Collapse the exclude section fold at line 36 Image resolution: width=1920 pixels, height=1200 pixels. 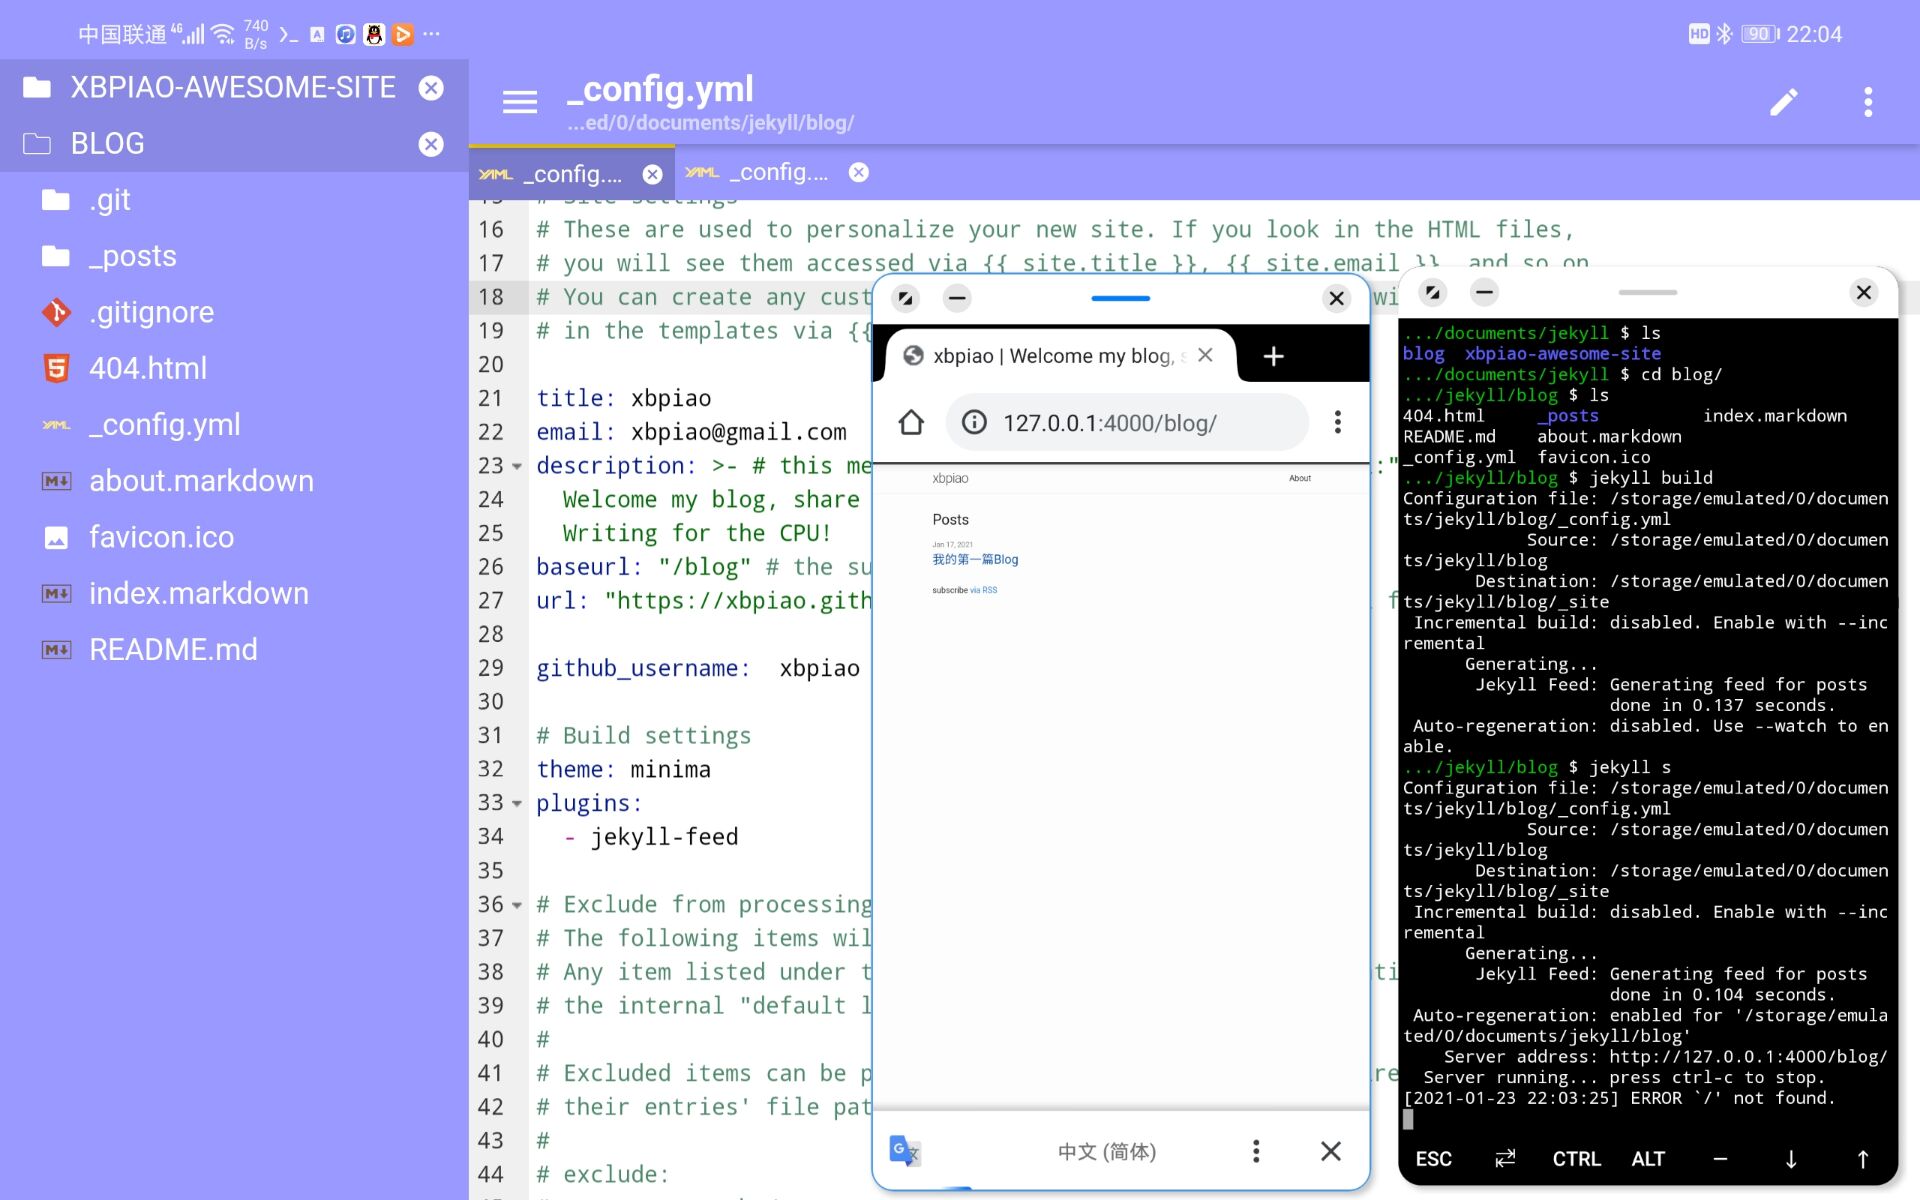[x=516, y=905]
